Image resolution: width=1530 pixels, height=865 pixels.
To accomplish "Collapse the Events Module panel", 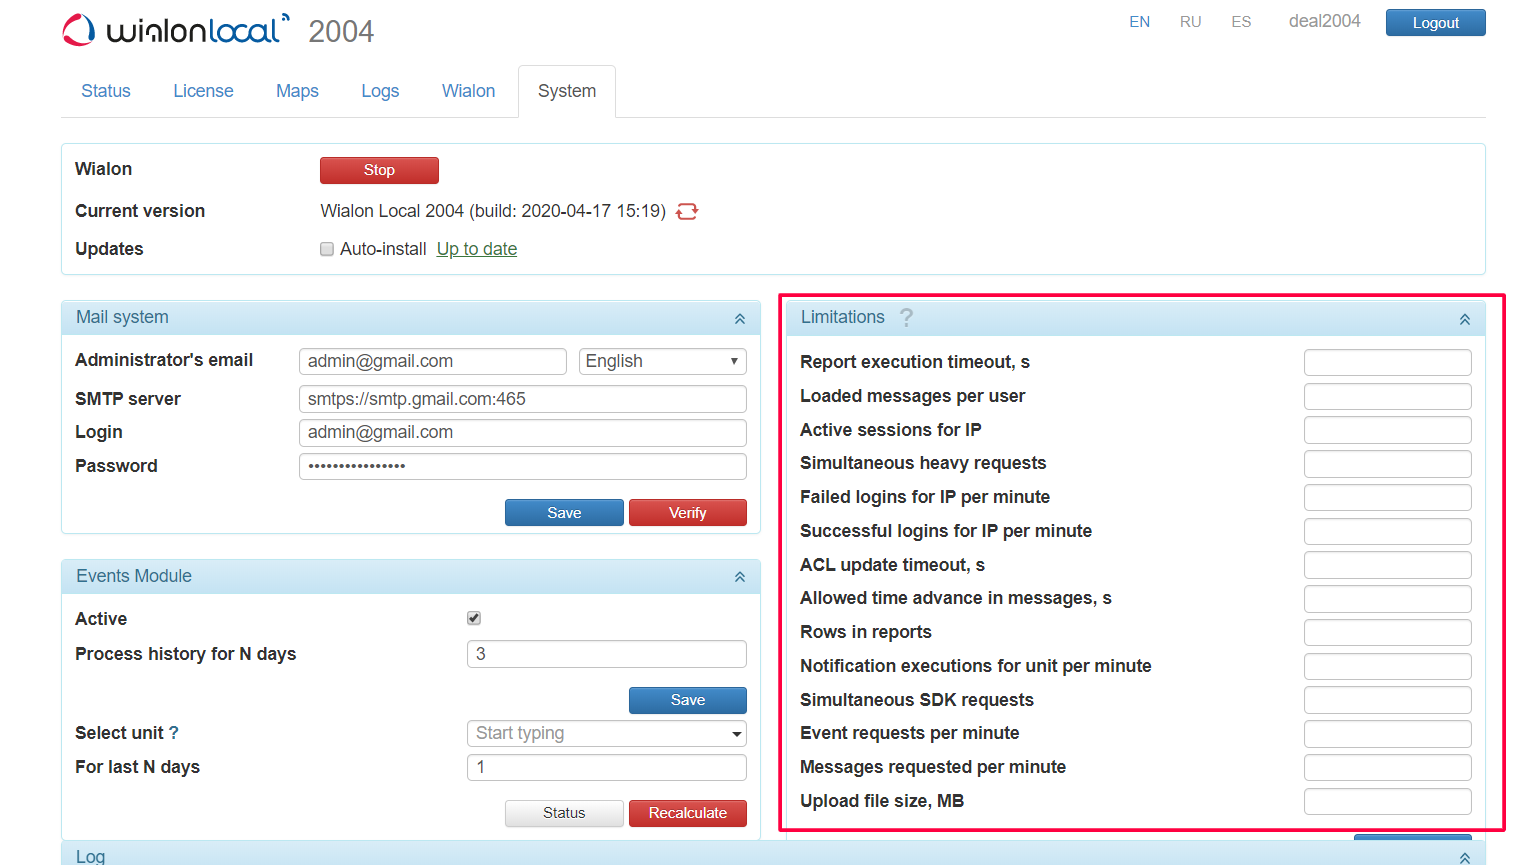I will pos(740,576).
